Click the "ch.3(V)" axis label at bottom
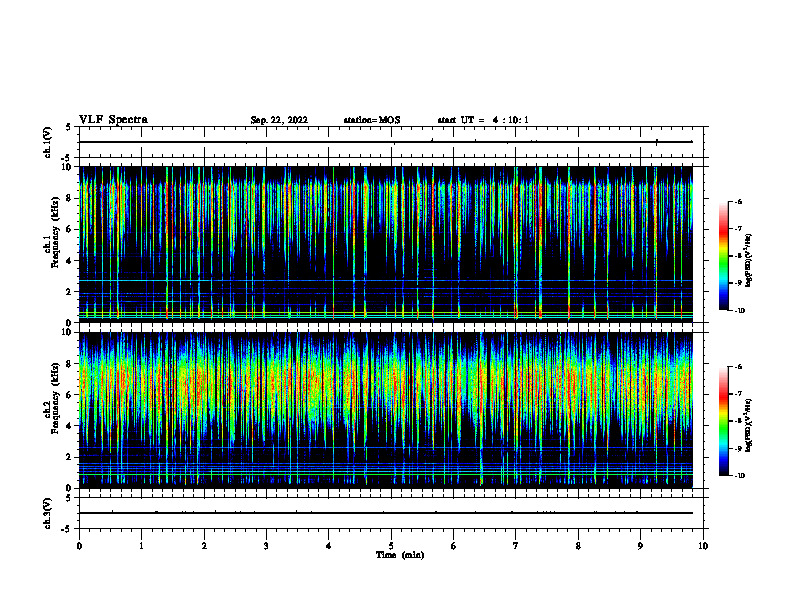This screenshot has width=792, height=612. click(48, 513)
